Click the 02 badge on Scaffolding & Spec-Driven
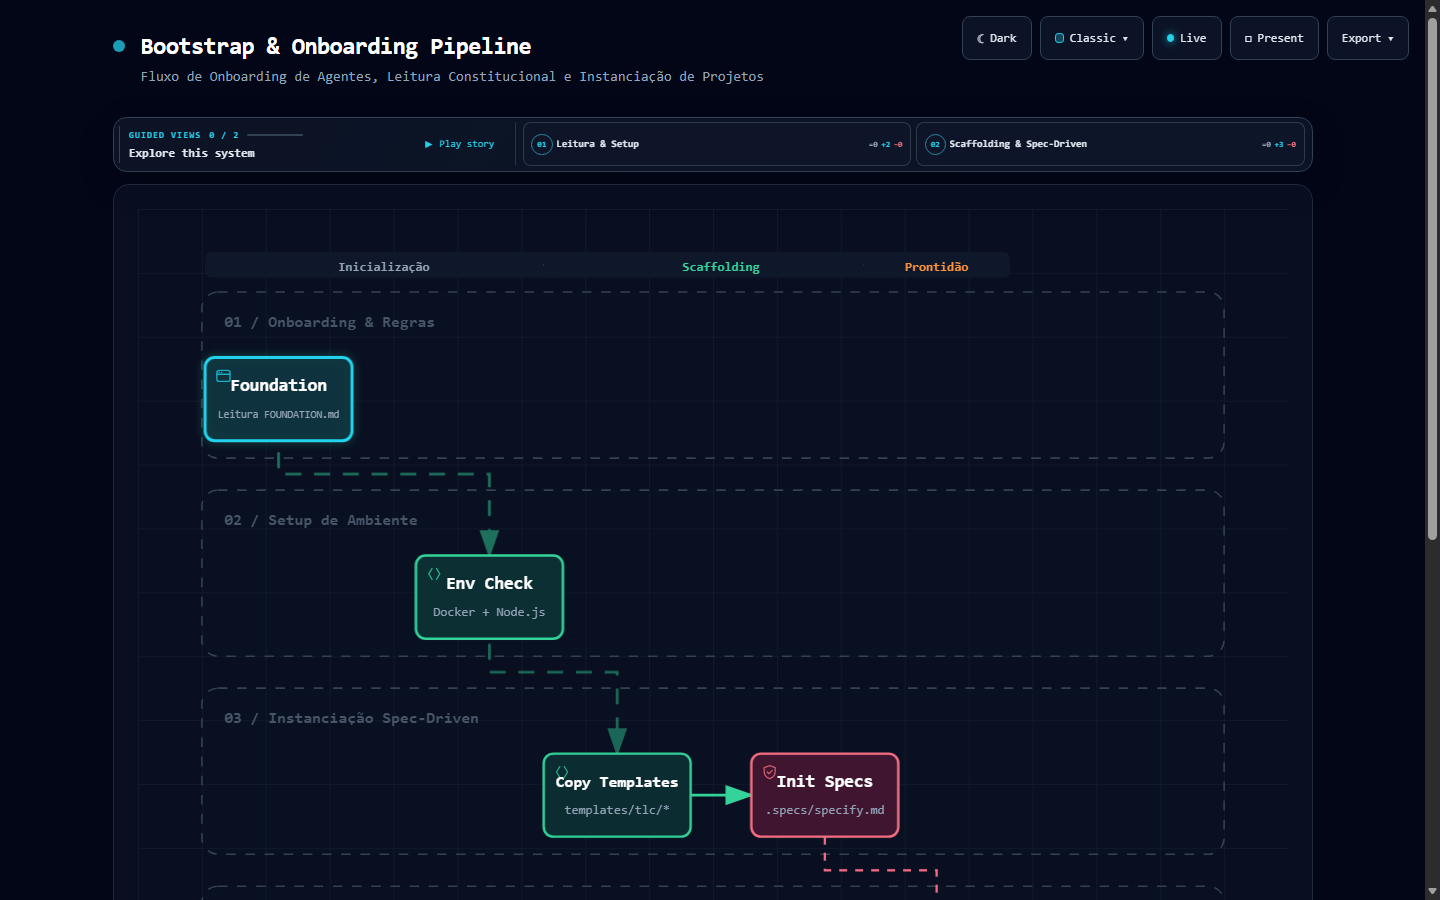The image size is (1440, 900). [x=935, y=144]
